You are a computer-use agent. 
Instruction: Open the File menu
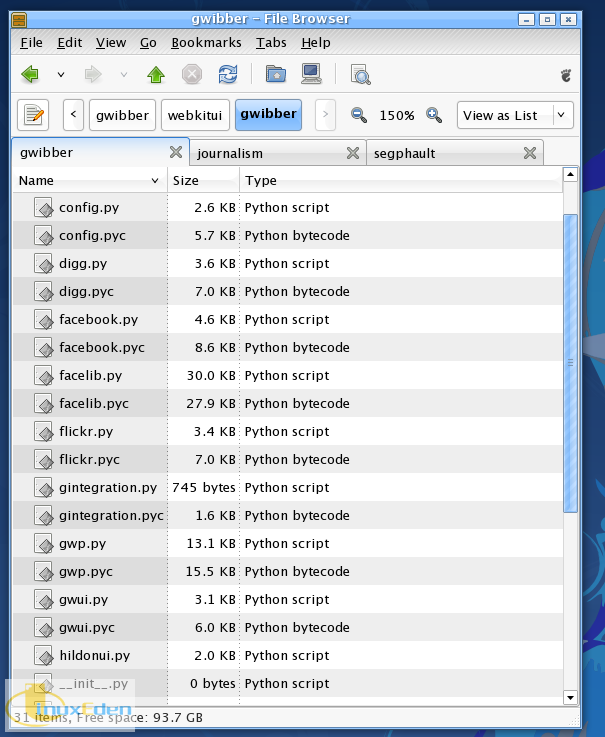[31, 43]
